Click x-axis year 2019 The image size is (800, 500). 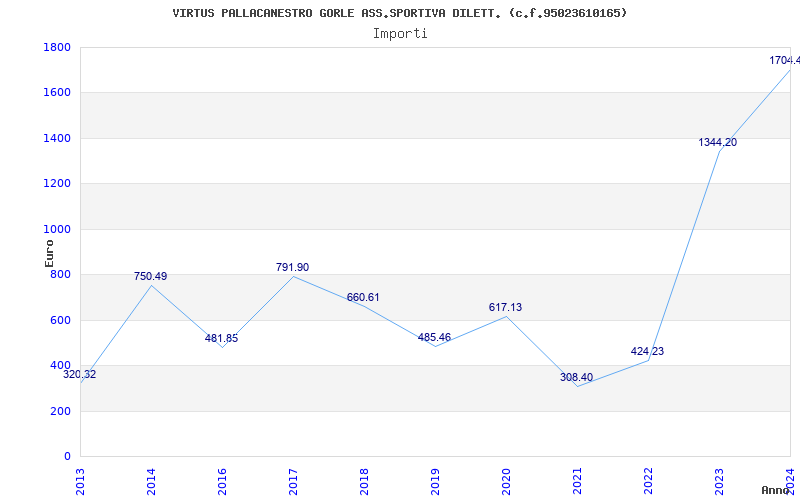[435, 481]
